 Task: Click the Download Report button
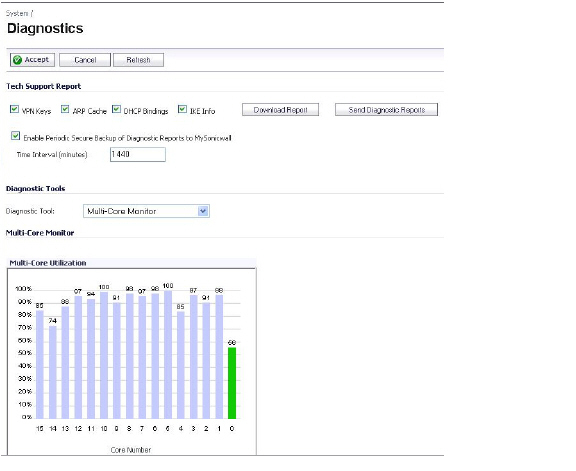[280, 110]
